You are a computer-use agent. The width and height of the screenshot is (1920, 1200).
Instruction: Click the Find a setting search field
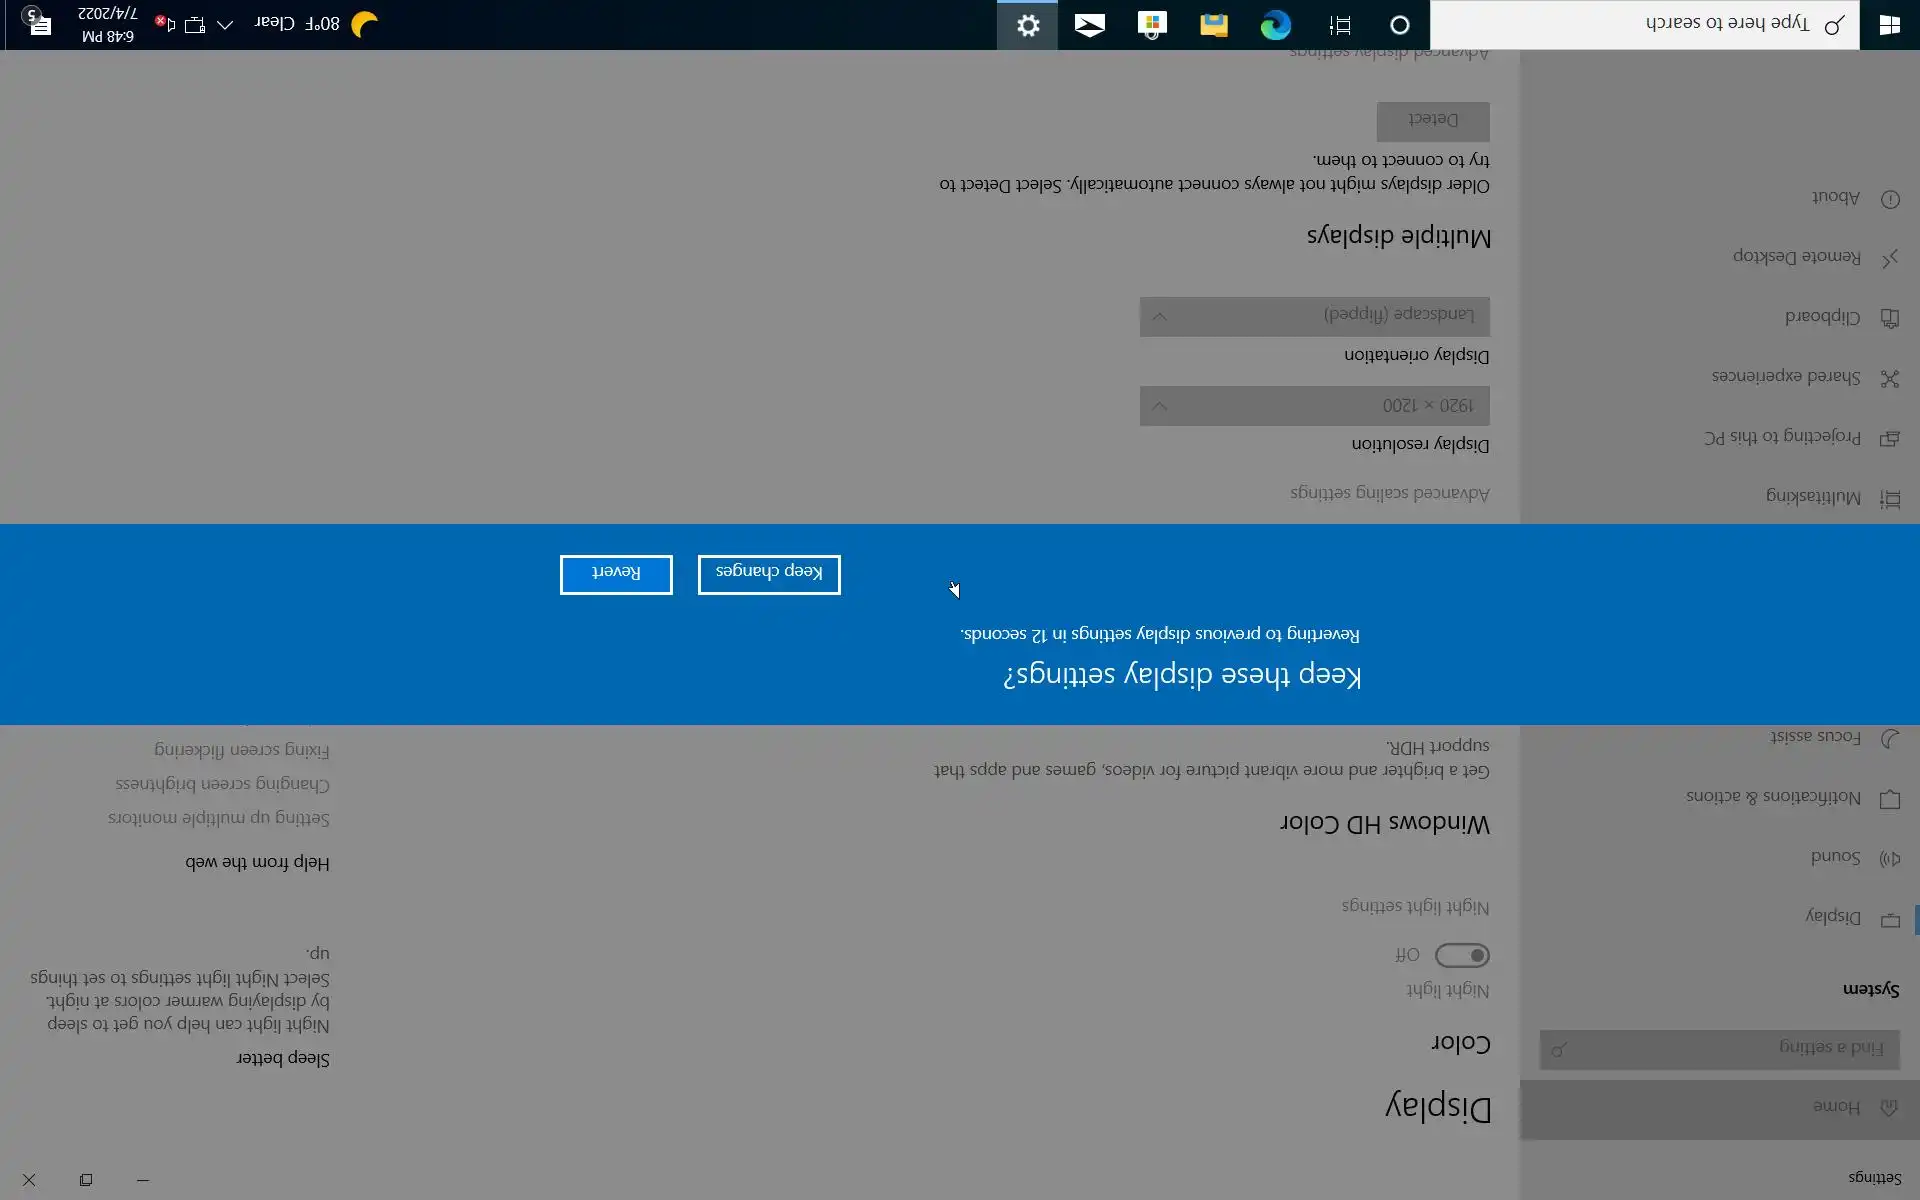[x=1720, y=1048]
